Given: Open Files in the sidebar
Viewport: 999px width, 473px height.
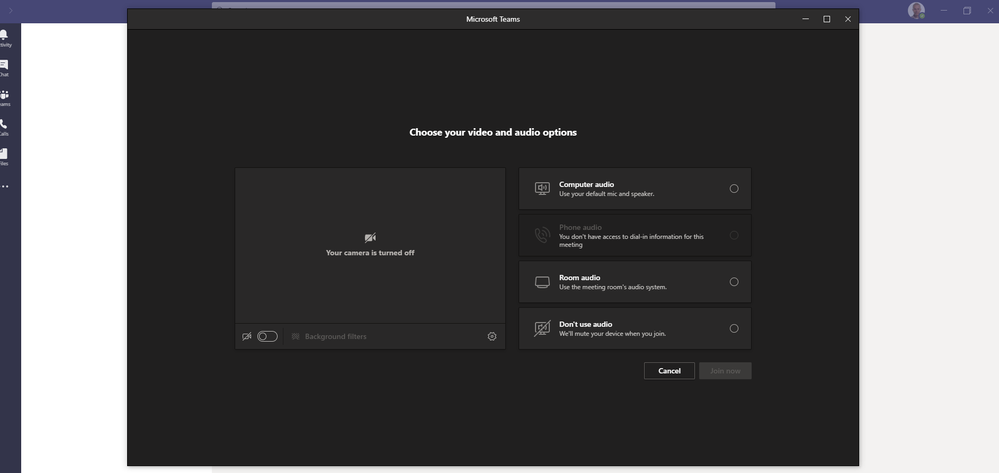Looking at the screenshot, I should (5, 157).
